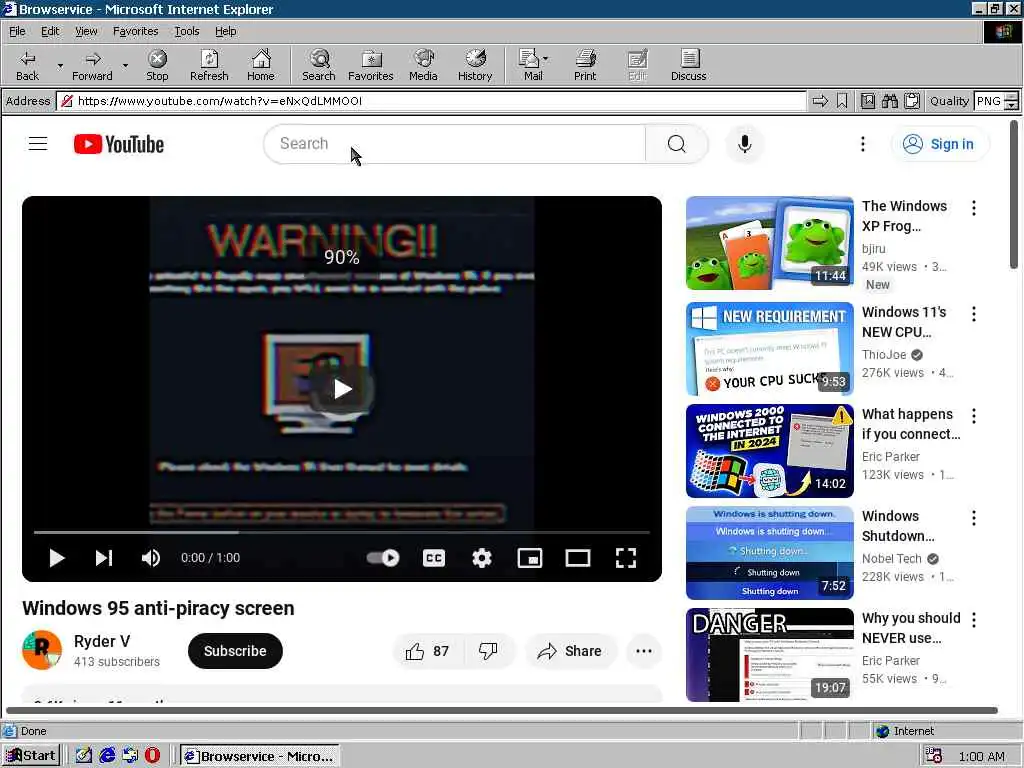
Task: Dislike the video
Action: 488,651
